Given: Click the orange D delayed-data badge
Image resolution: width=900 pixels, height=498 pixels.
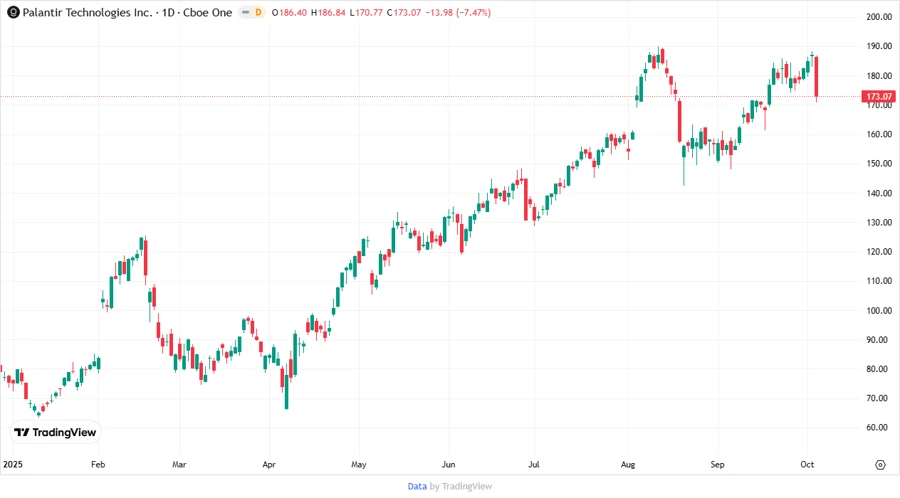Looking at the screenshot, I should (x=259, y=12).
